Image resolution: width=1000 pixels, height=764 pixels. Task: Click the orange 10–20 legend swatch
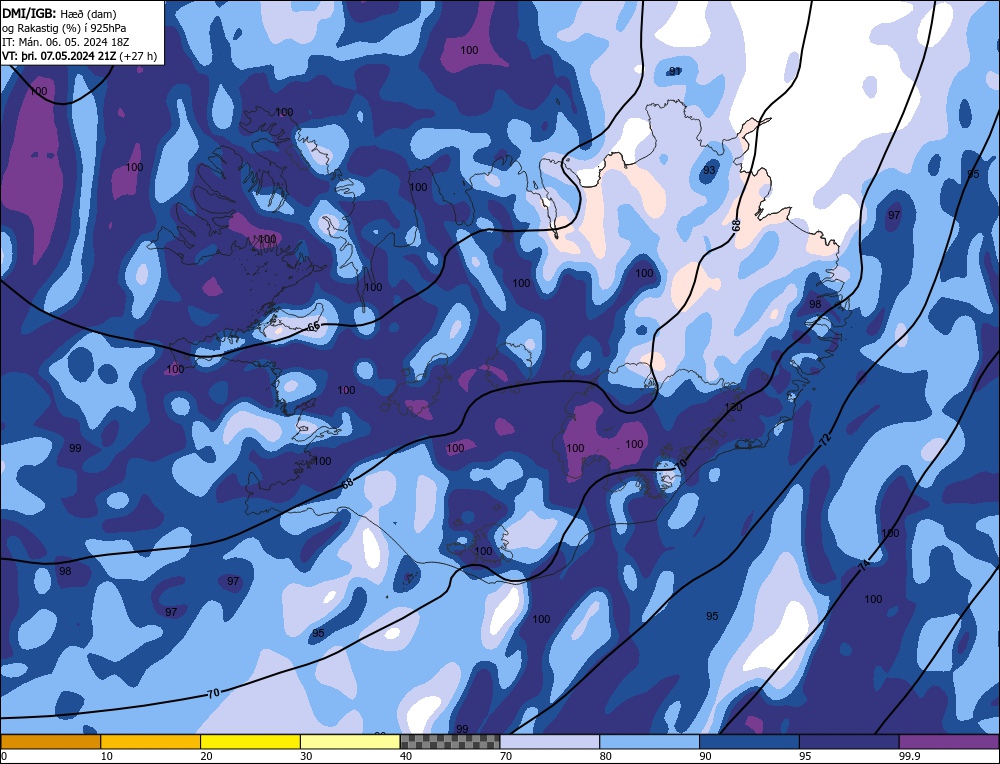point(151,742)
